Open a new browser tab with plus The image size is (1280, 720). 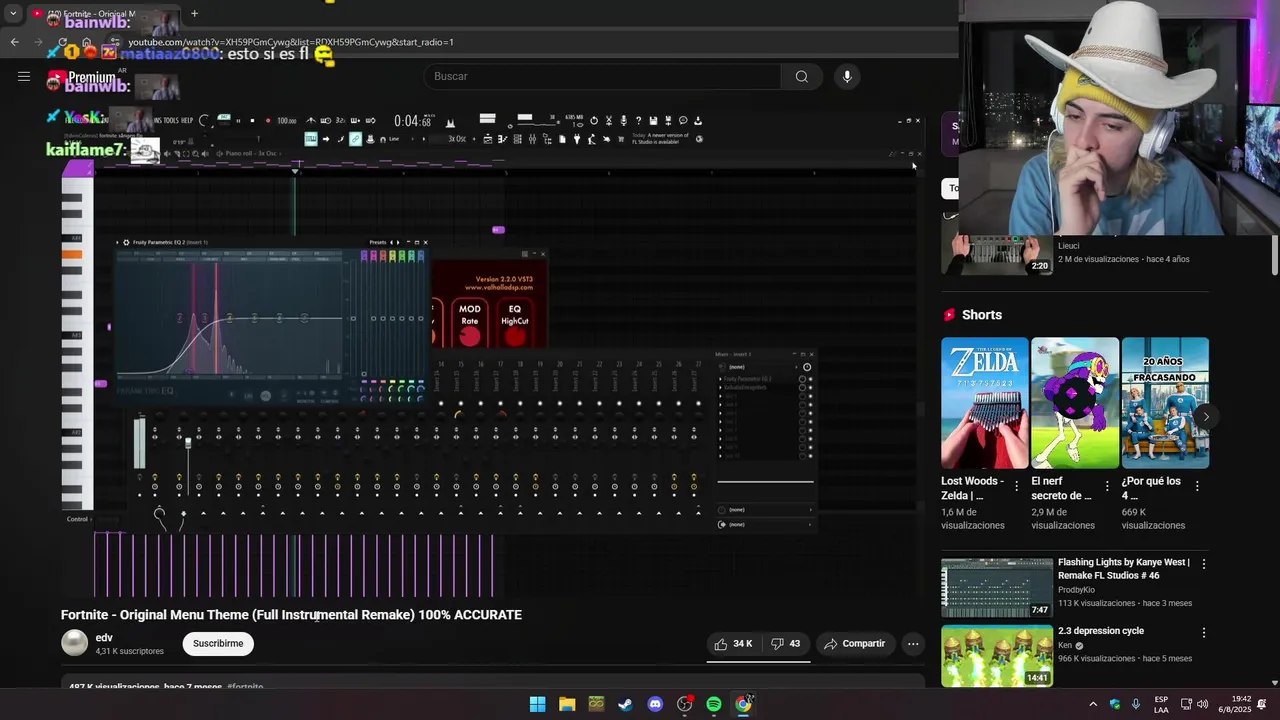point(194,13)
